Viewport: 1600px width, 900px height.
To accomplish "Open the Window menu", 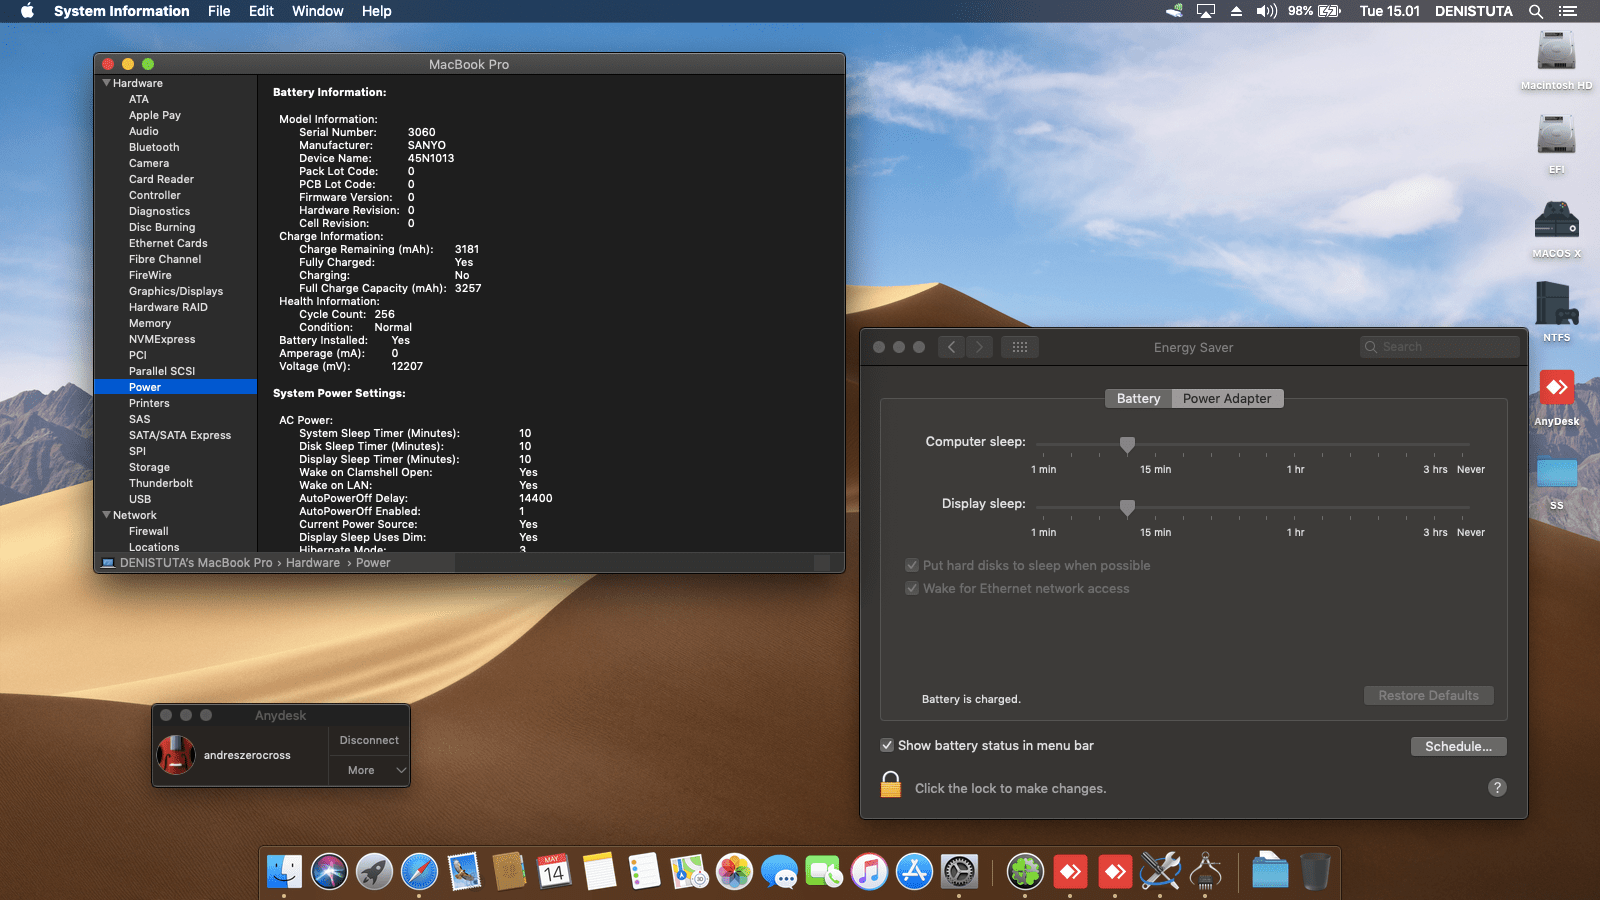I will click(x=318, y=11).
